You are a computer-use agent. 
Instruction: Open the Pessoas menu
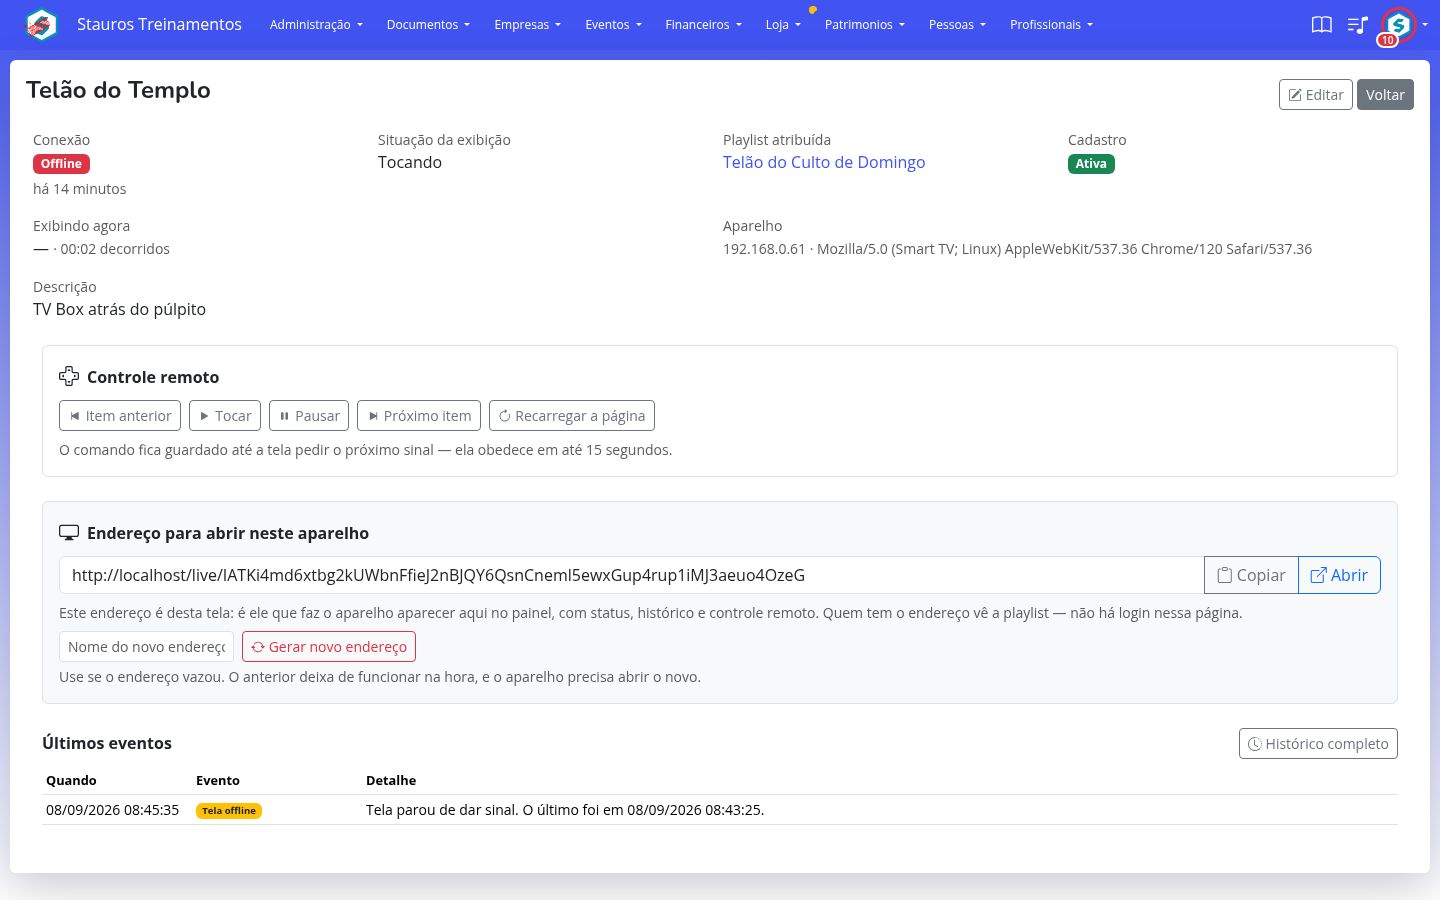957,25
